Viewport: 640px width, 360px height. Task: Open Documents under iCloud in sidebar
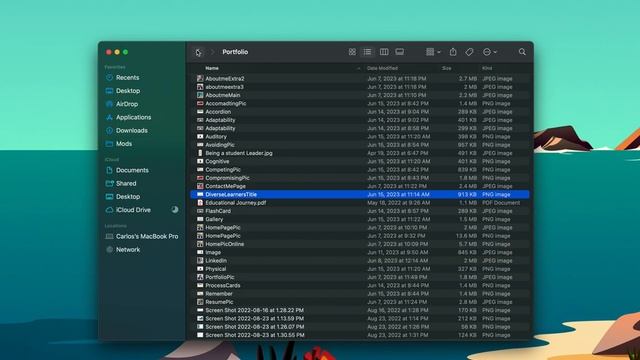pyautogui.click(x=132, y=170)
